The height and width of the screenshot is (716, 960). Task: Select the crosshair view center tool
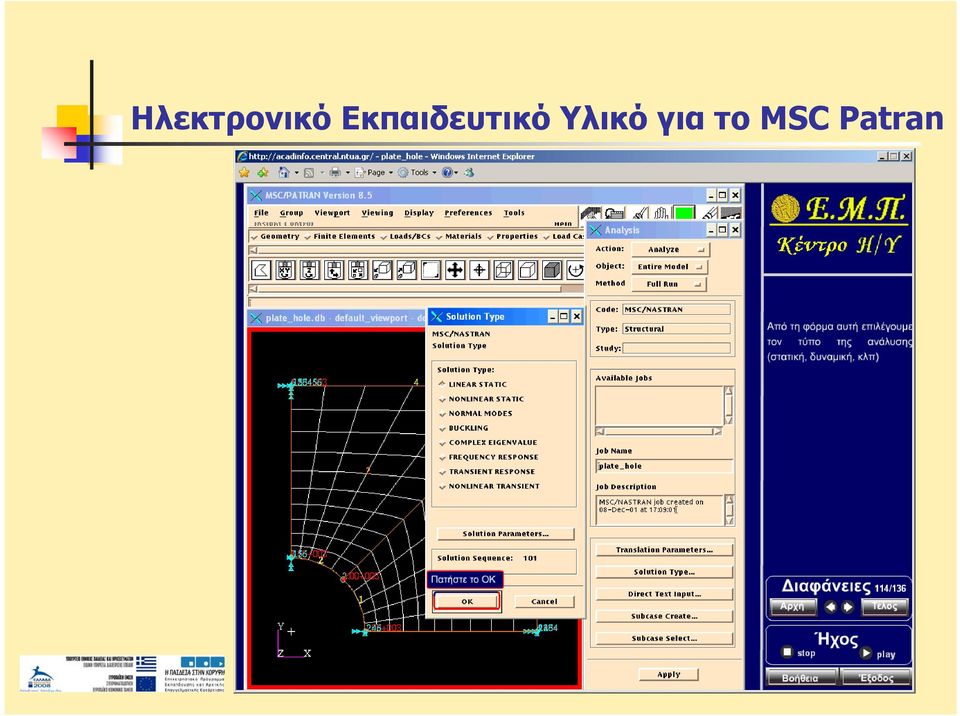click(x=479, y=270)
